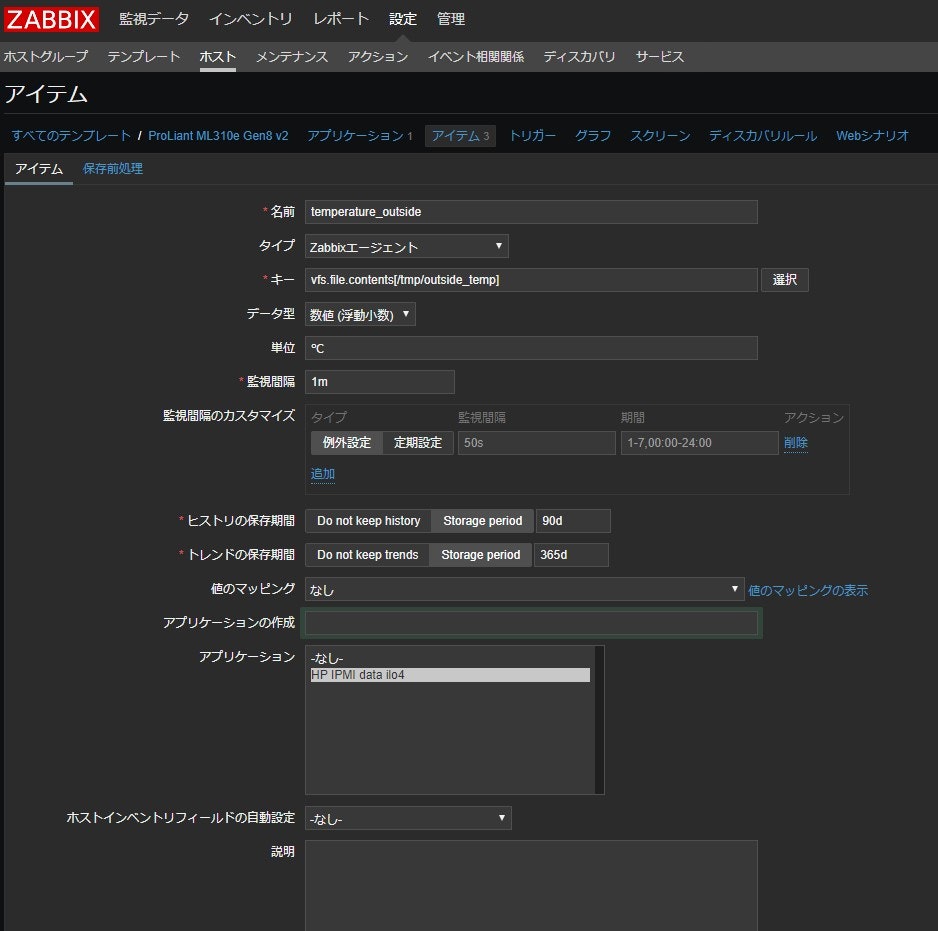938x931 pixels.
Task: Select 定期設定 interval type
Action: (x=418, y=443)
